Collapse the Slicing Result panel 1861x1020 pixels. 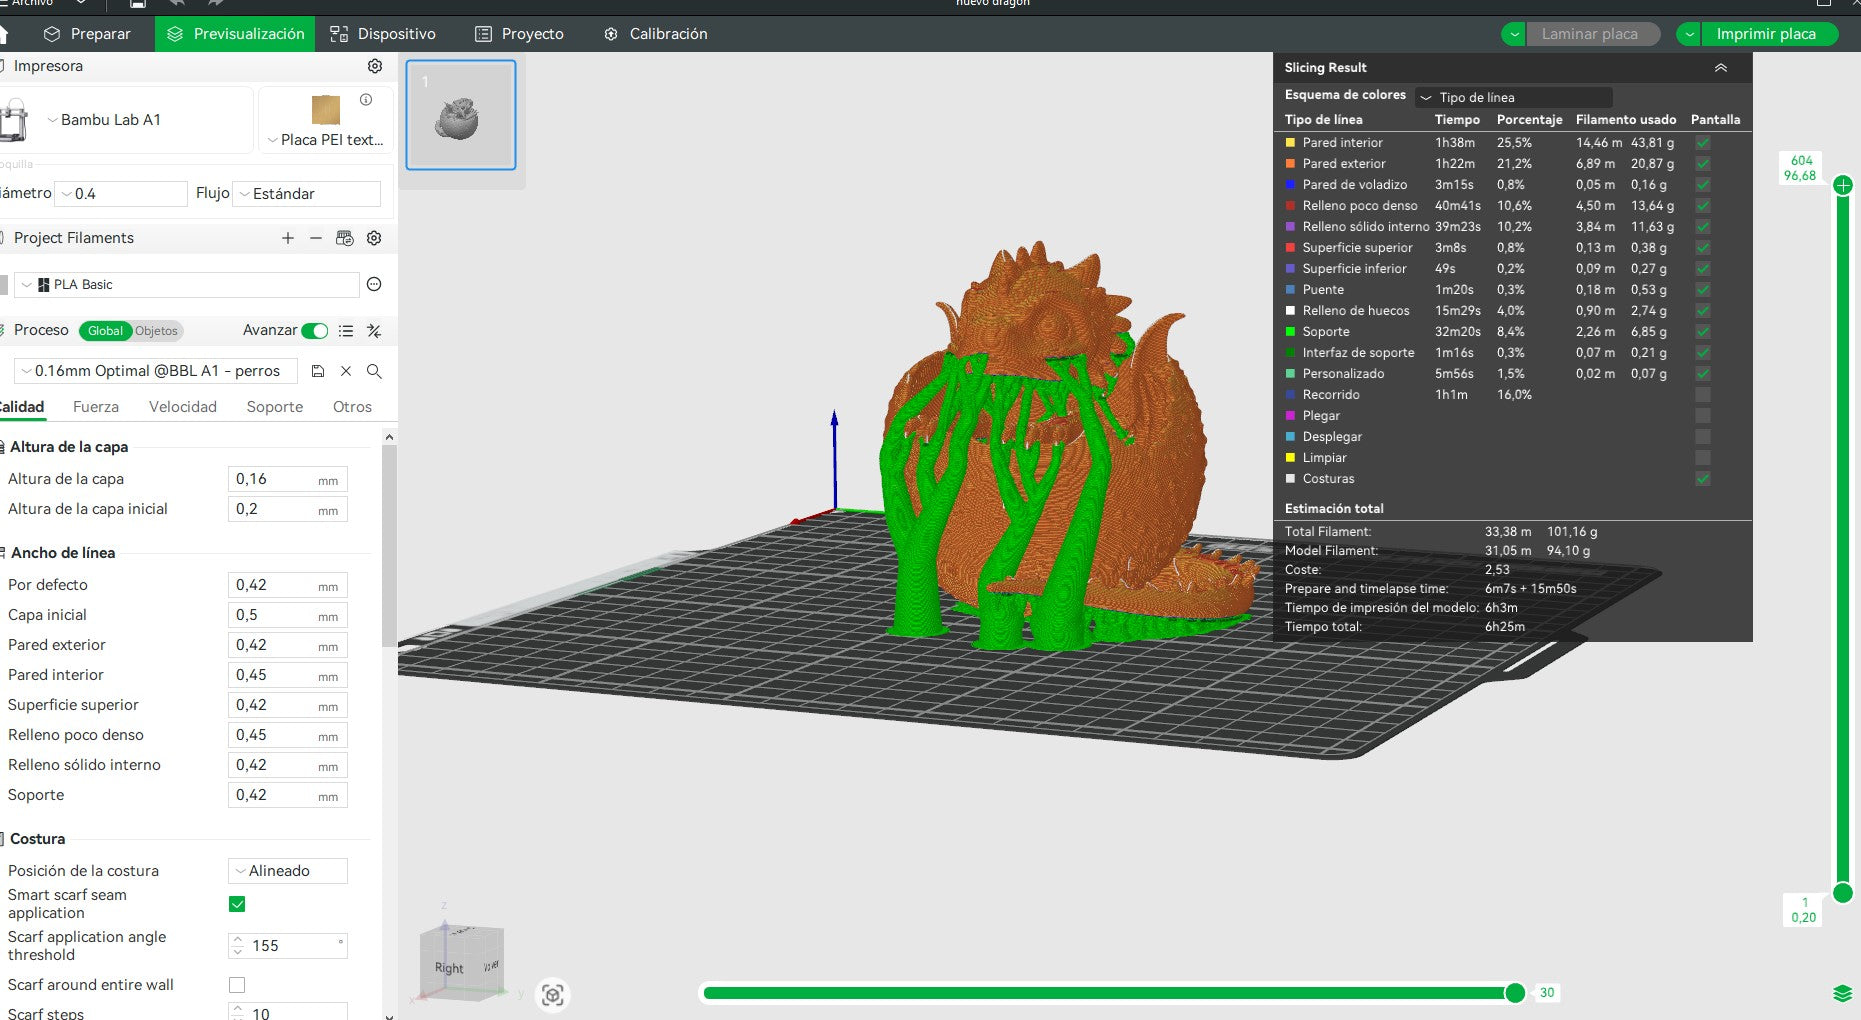pyautogui.click(x=1721, y=68)
